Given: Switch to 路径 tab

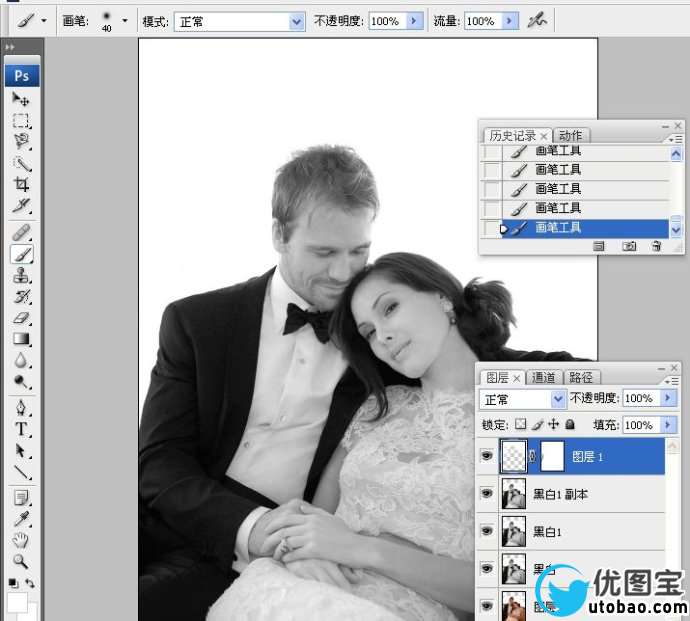Looking at the screenshot, I should point(580,377).
